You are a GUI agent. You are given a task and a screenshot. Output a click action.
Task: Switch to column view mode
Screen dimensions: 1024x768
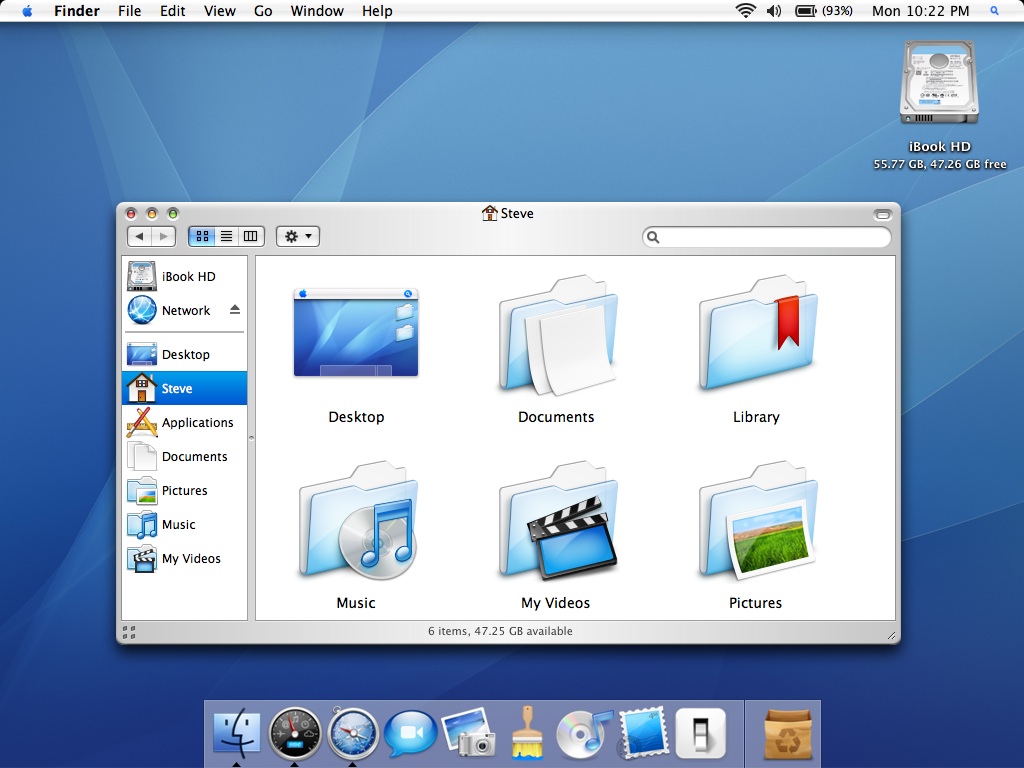click(250, 237)
